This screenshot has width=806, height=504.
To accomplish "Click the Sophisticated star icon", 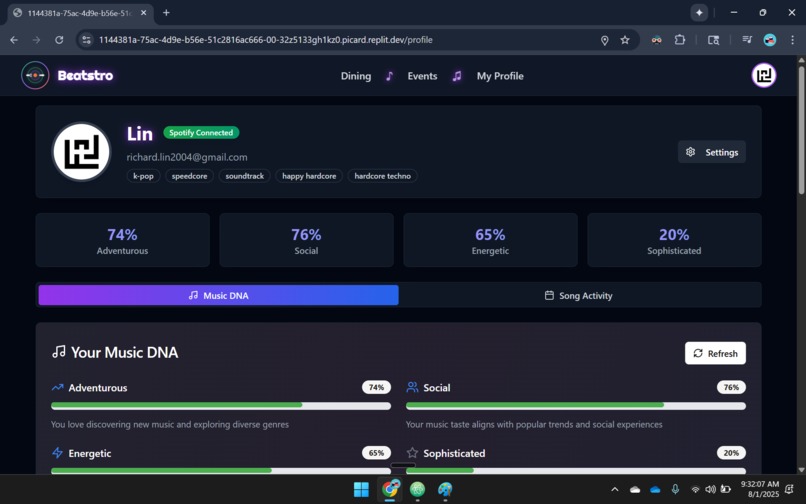I will 412,453.
